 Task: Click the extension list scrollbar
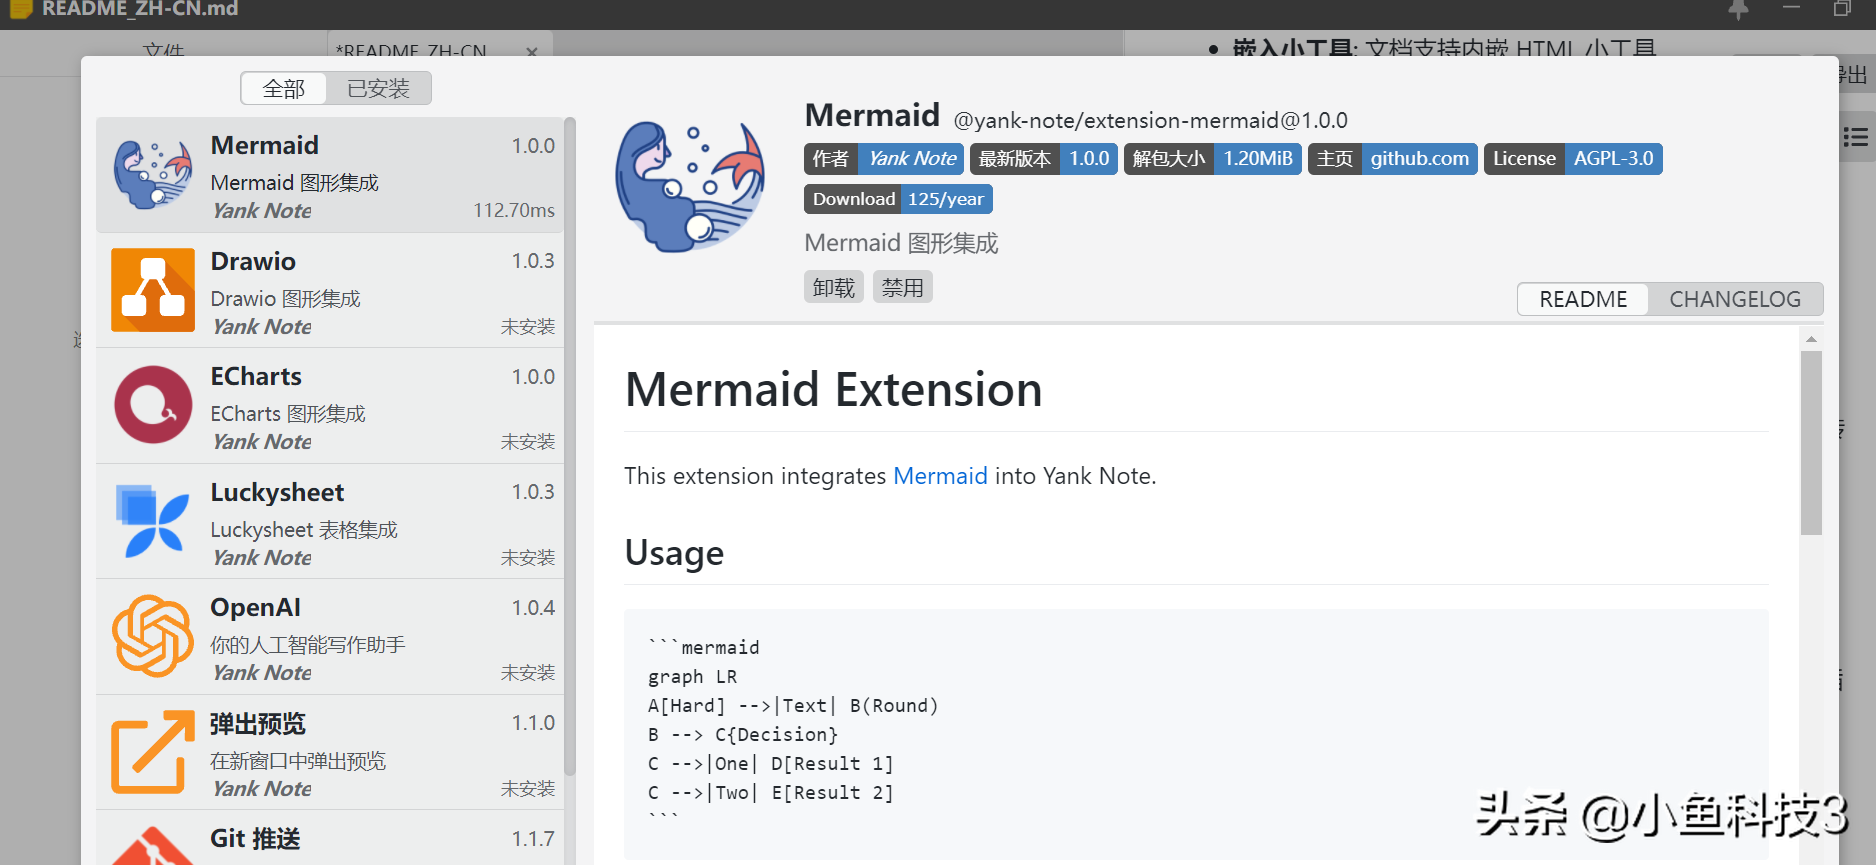pyautogui.click(x=570, y=446)
